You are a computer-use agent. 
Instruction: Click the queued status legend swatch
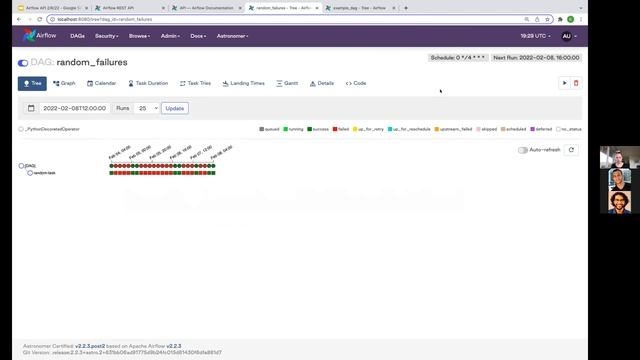[x=262, y=129]
